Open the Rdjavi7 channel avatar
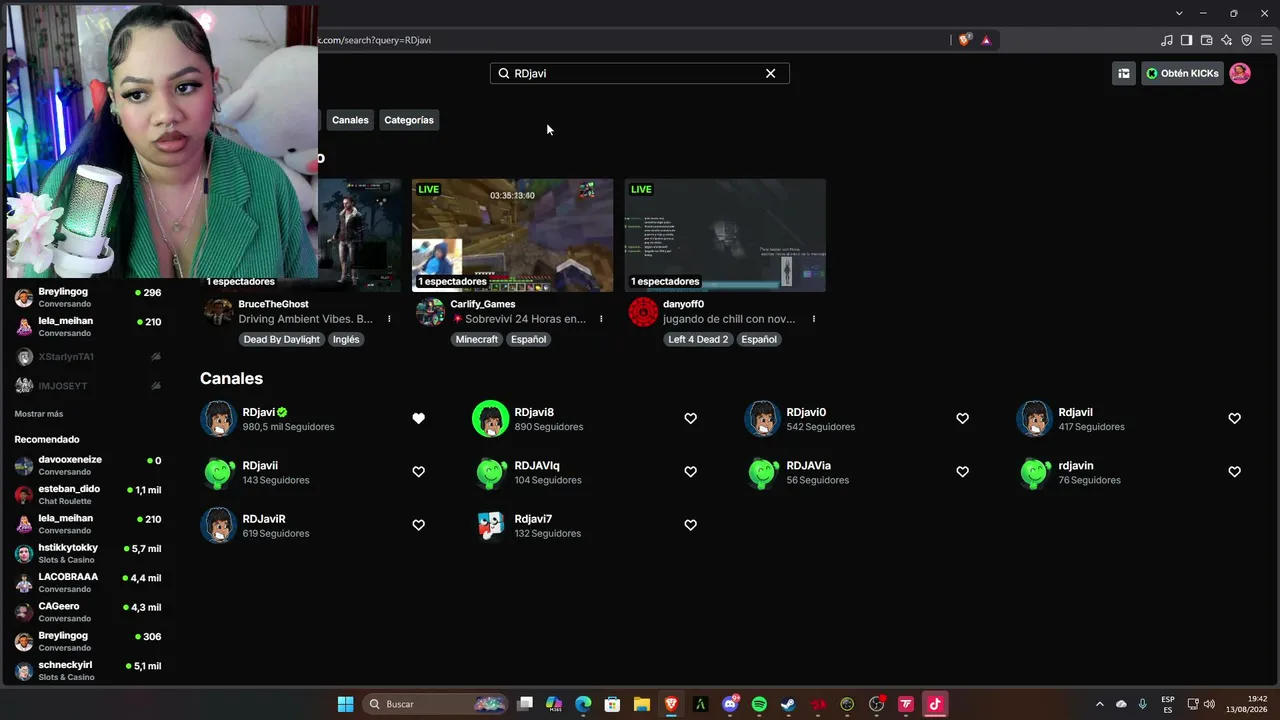Image resolution: width=1280 pixels, height=720 pixels. (490, 526)
